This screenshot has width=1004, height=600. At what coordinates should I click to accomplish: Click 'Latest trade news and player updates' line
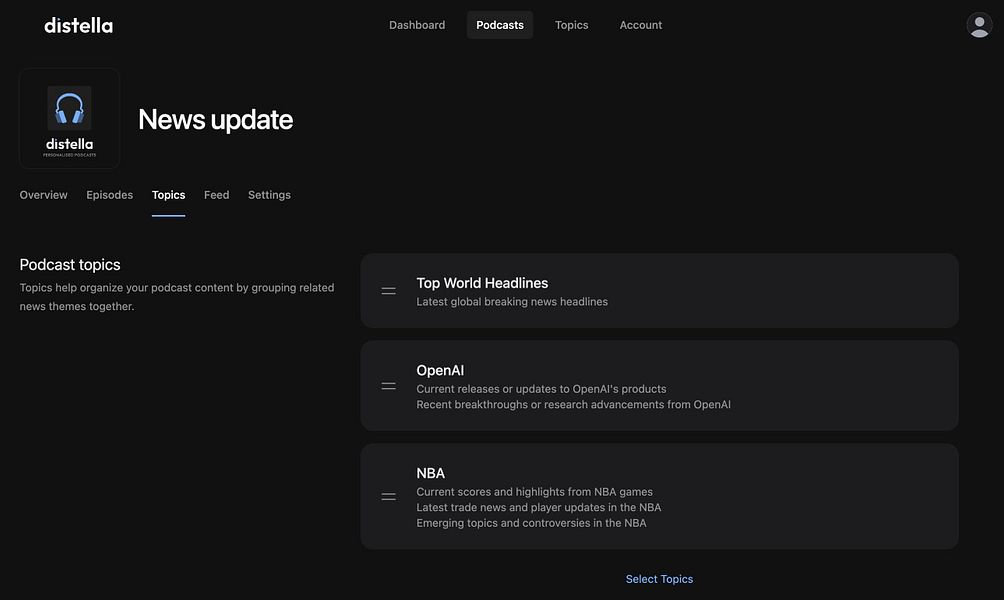pos(538,507)
